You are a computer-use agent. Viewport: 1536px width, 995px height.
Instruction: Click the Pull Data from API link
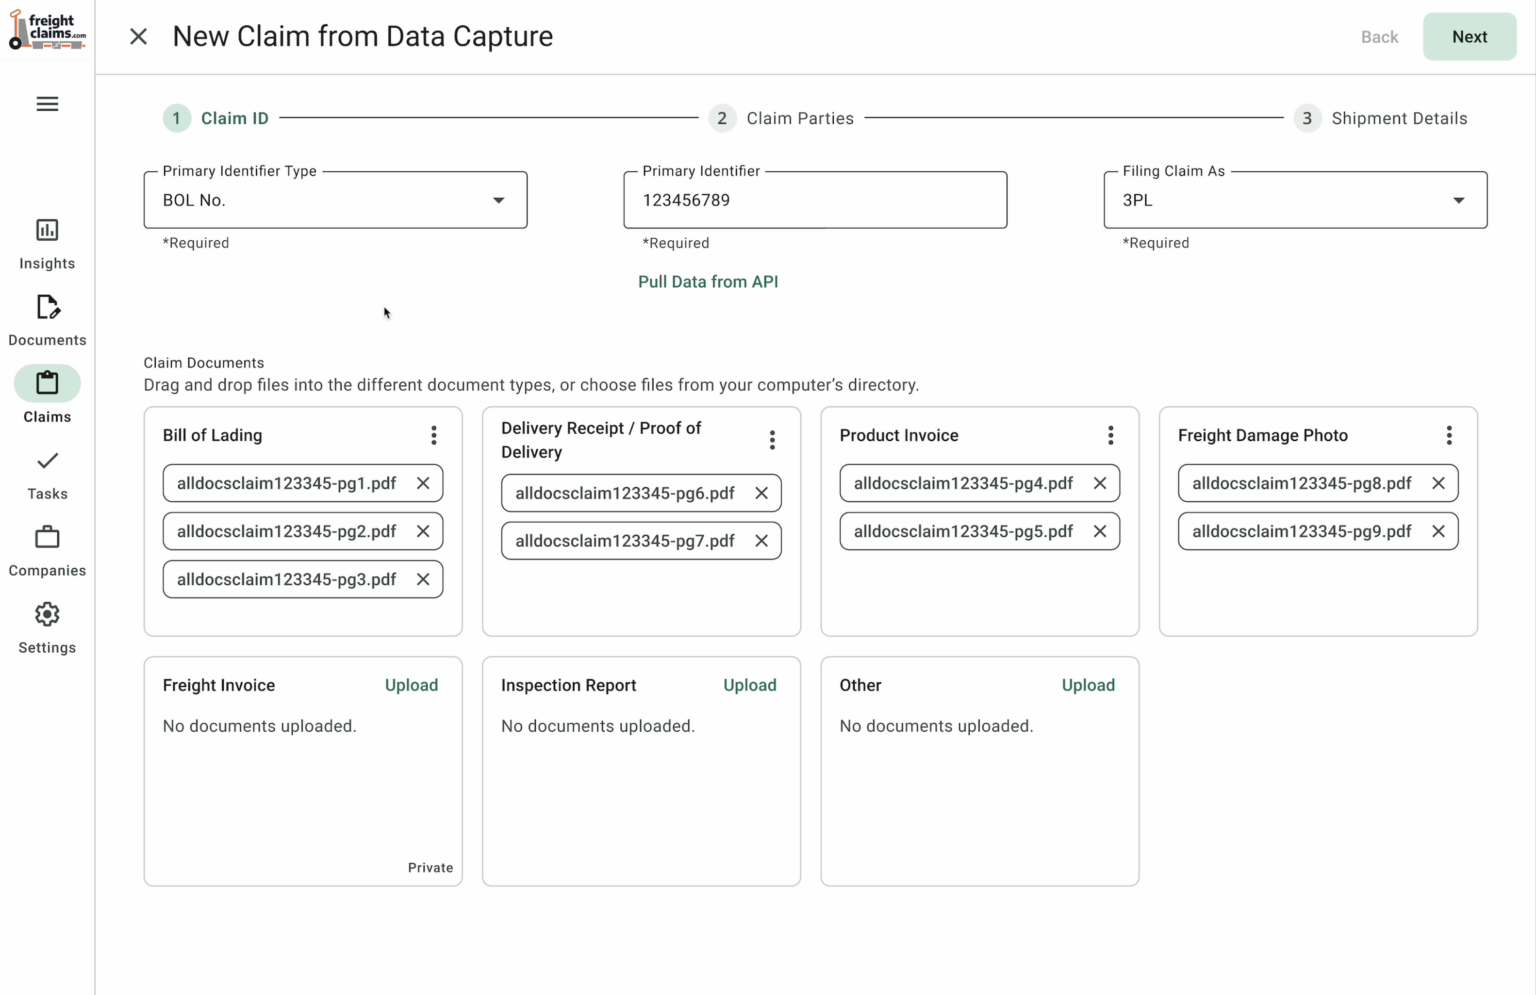click(708, 282)
